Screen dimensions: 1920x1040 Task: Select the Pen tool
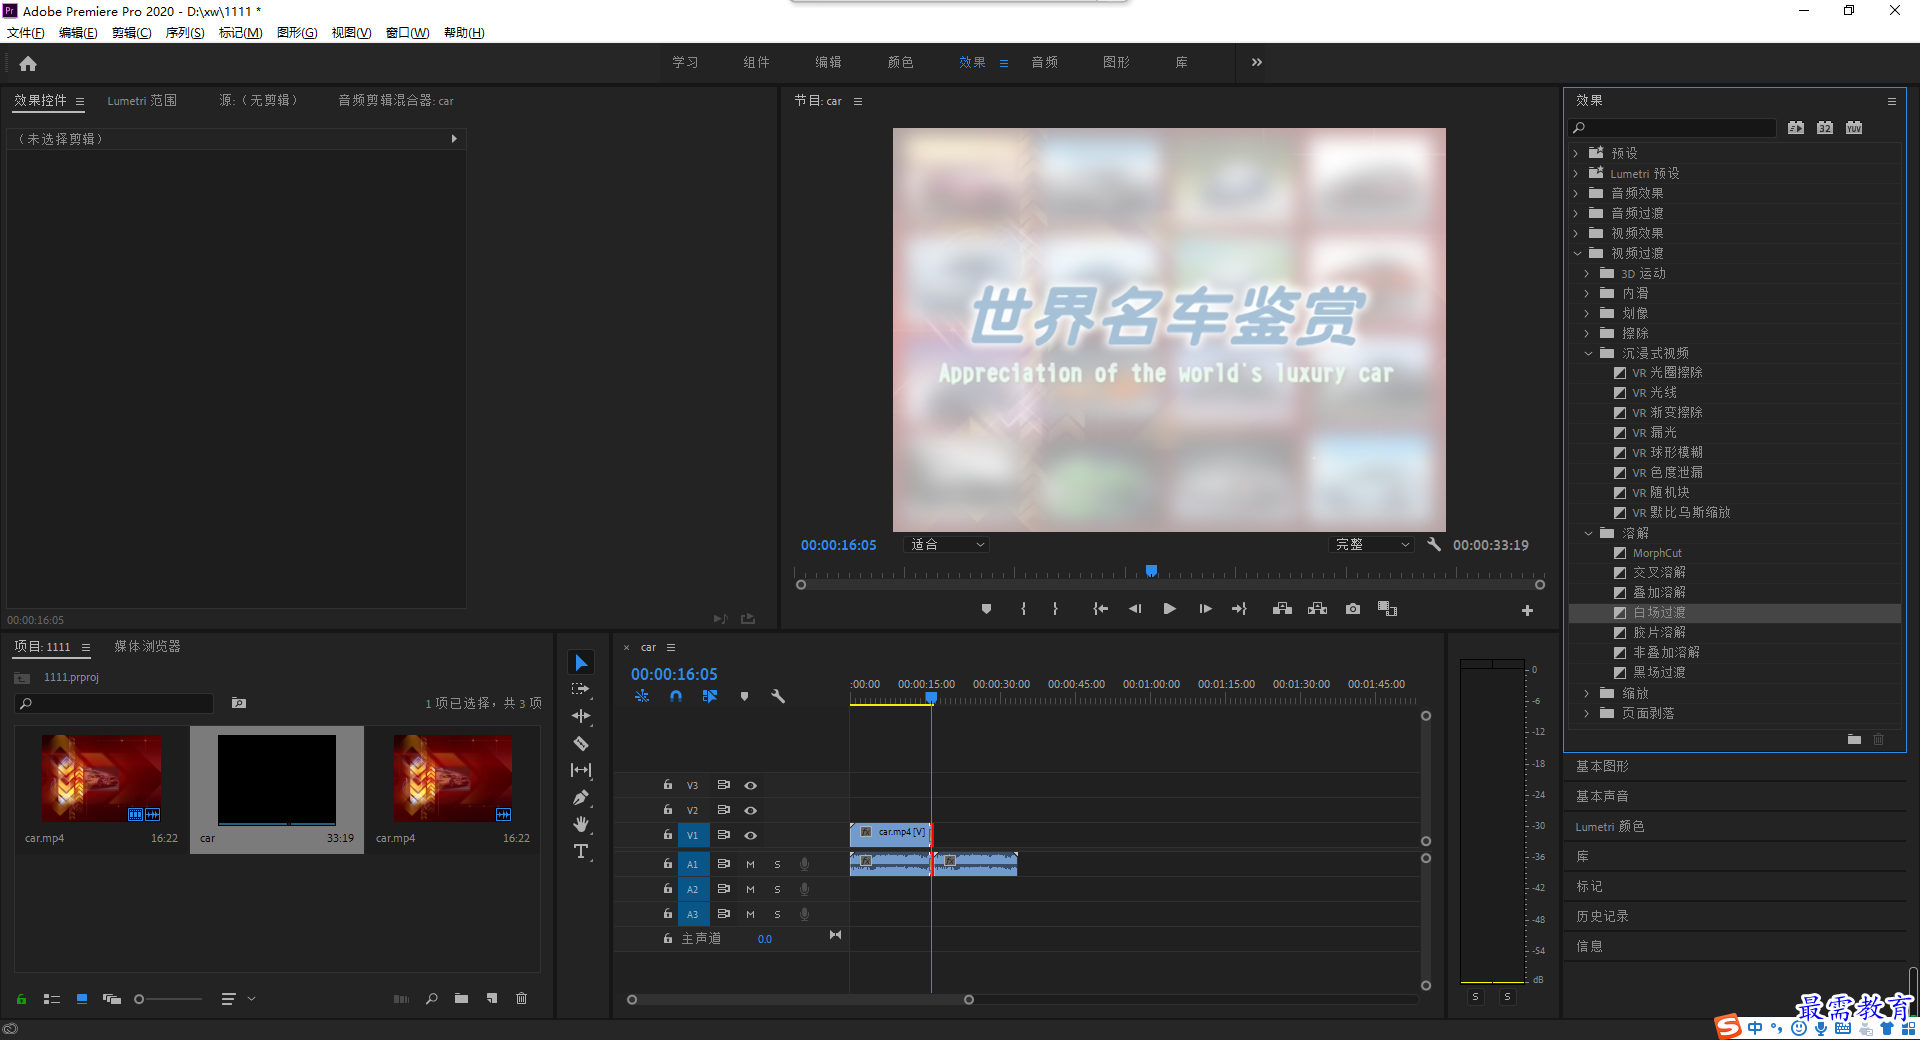point(581,797)
